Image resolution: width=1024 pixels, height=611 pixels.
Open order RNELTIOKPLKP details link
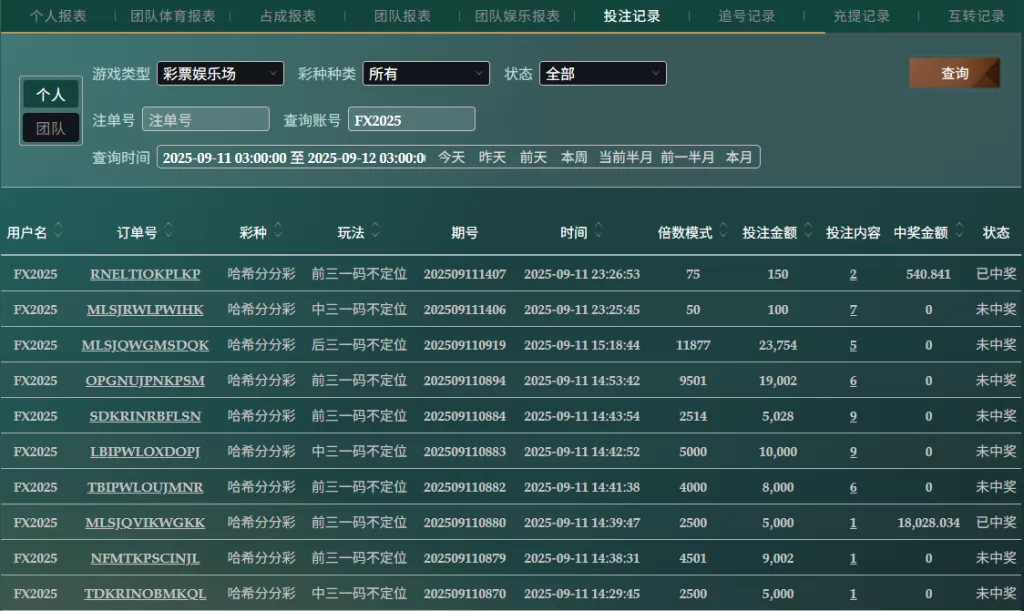[x=145, y=274]
